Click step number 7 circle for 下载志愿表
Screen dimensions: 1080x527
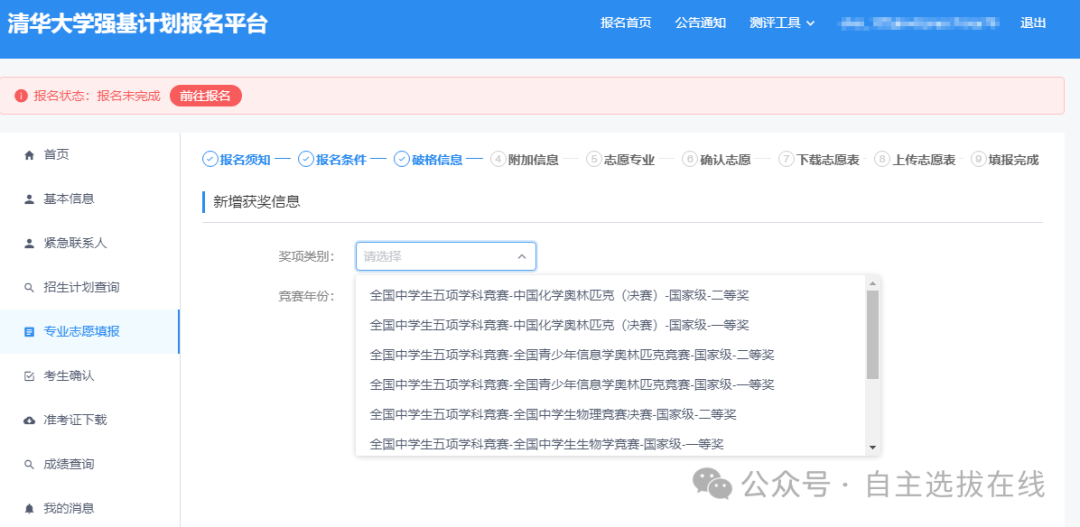[x=786, y=159]
